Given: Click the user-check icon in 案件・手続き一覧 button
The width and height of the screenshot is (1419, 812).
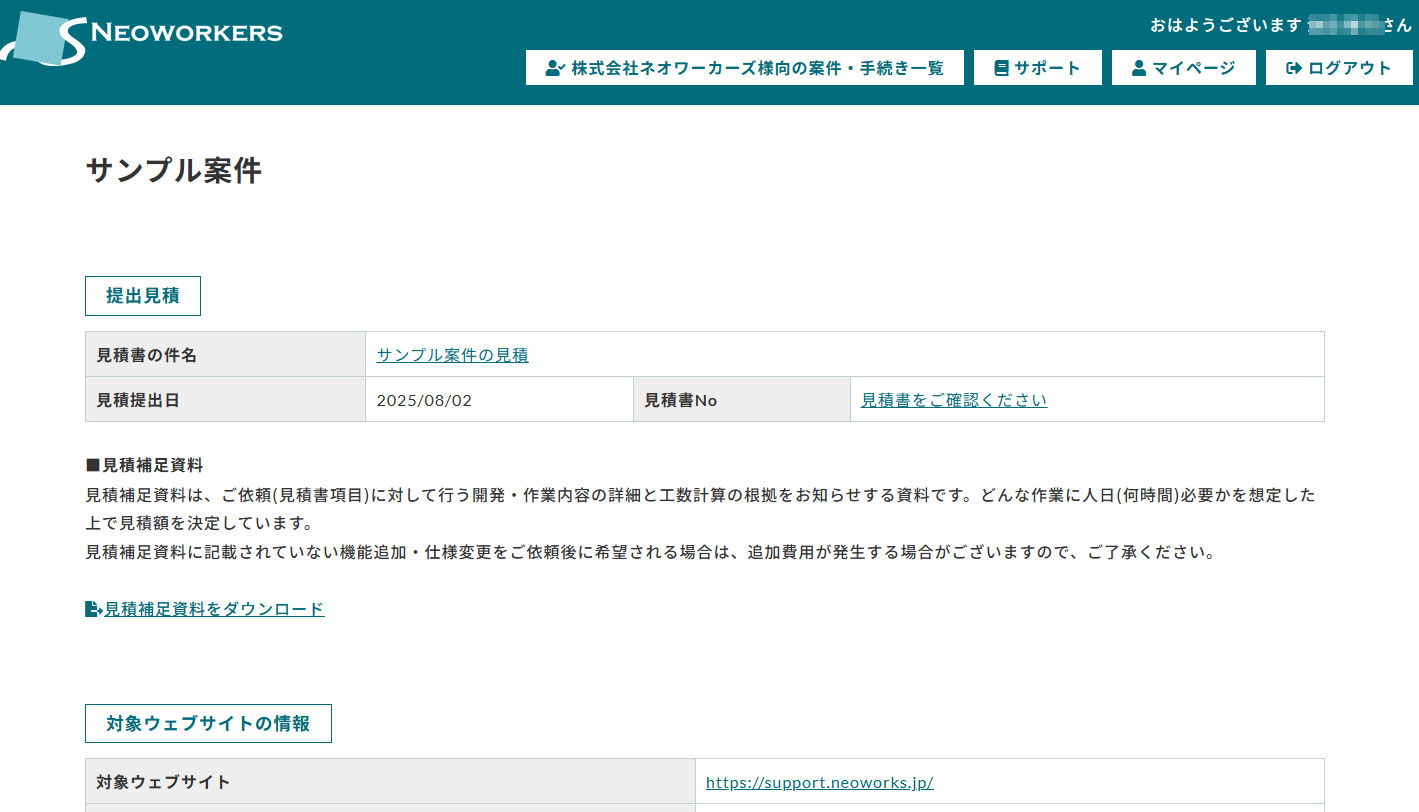Looking at the screenshot, I should point(556,69).
